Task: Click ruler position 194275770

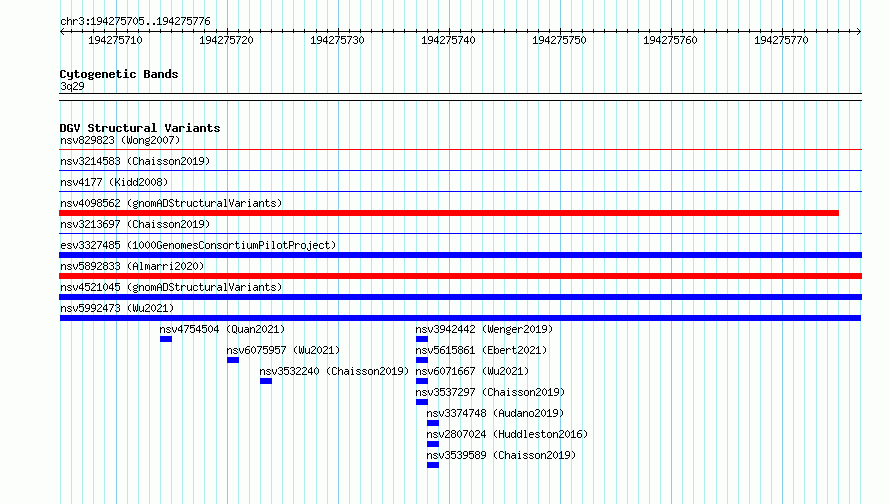Action: tap(781, 40)
